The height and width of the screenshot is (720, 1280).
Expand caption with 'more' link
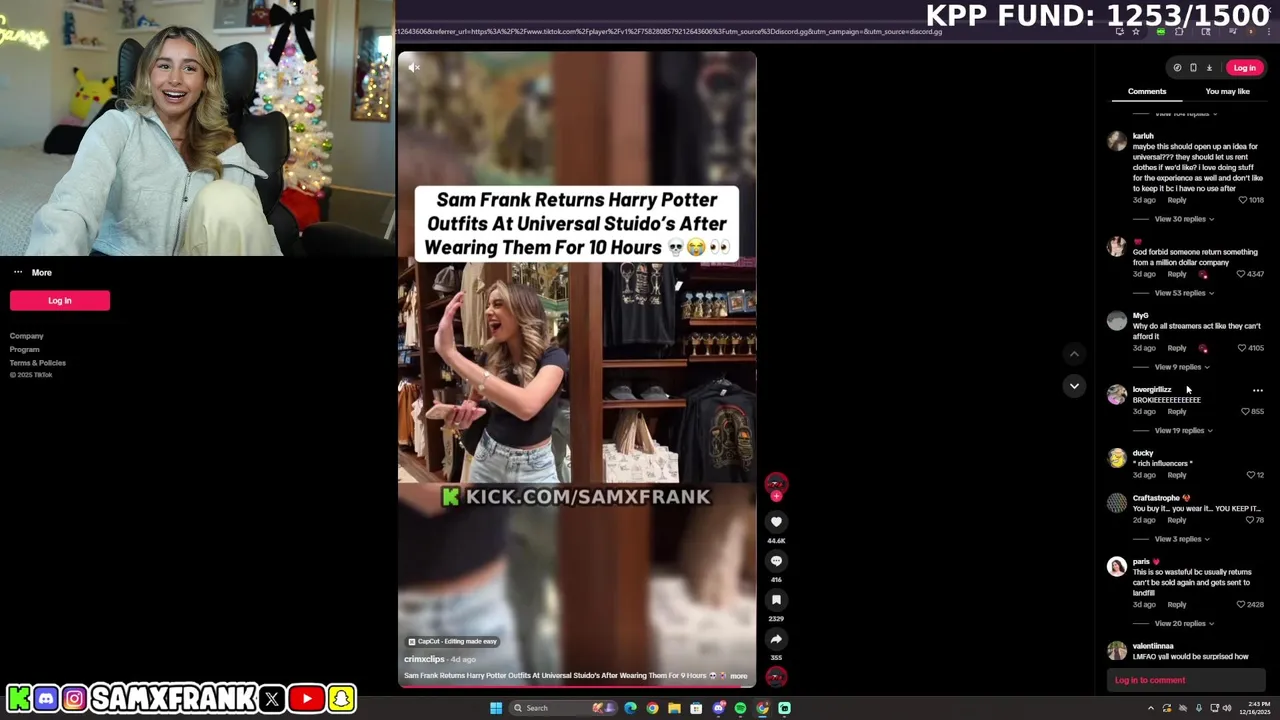click(738, 676)
